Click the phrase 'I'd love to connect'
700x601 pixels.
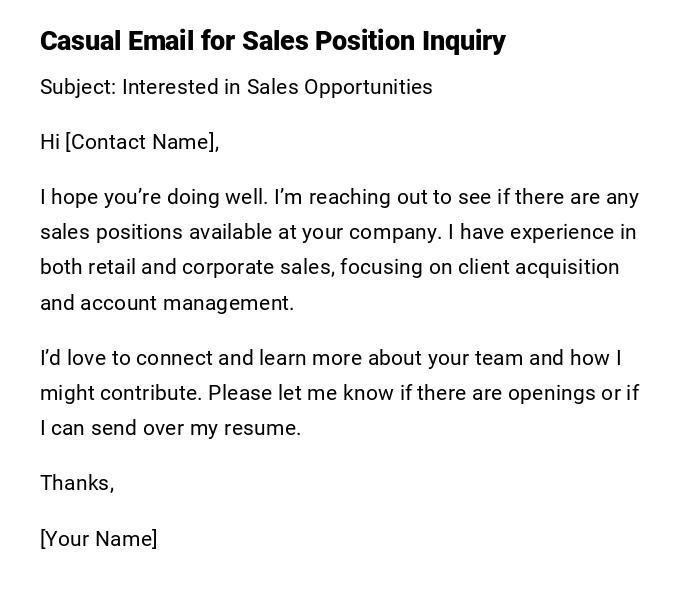126,358
